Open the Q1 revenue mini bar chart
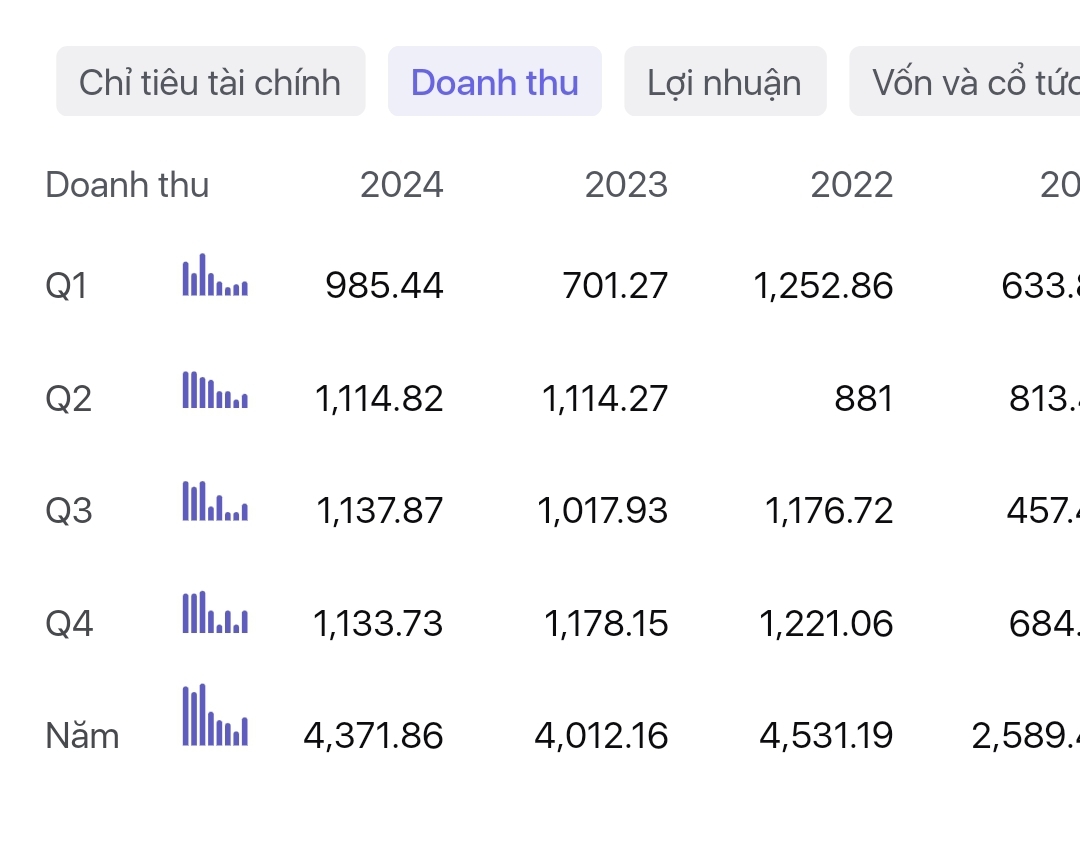The image size is (1080, 855). click(x=215, y=276)
